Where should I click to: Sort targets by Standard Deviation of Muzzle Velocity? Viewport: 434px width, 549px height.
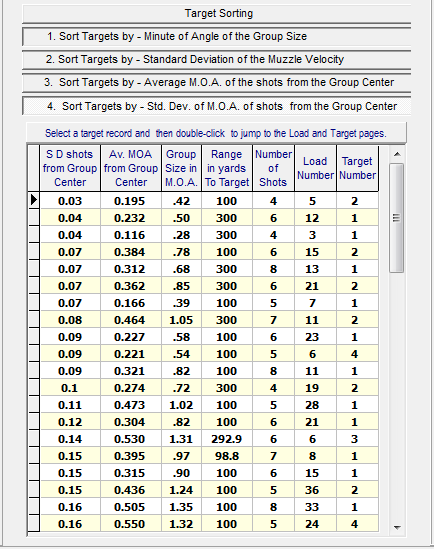[x=216, y=60]
